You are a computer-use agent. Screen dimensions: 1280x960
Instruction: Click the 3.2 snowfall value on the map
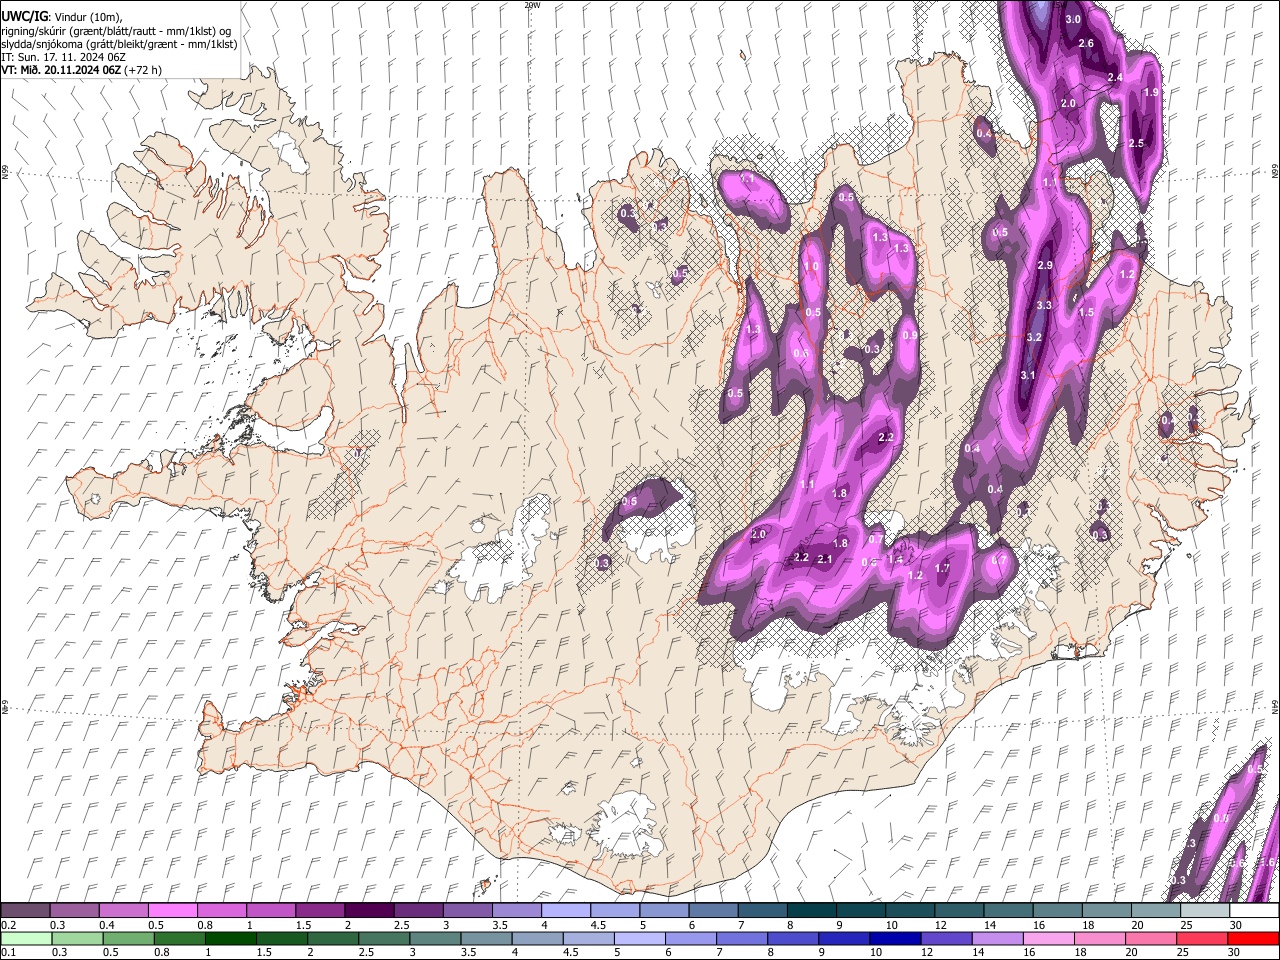click(x=1035, y=338)
